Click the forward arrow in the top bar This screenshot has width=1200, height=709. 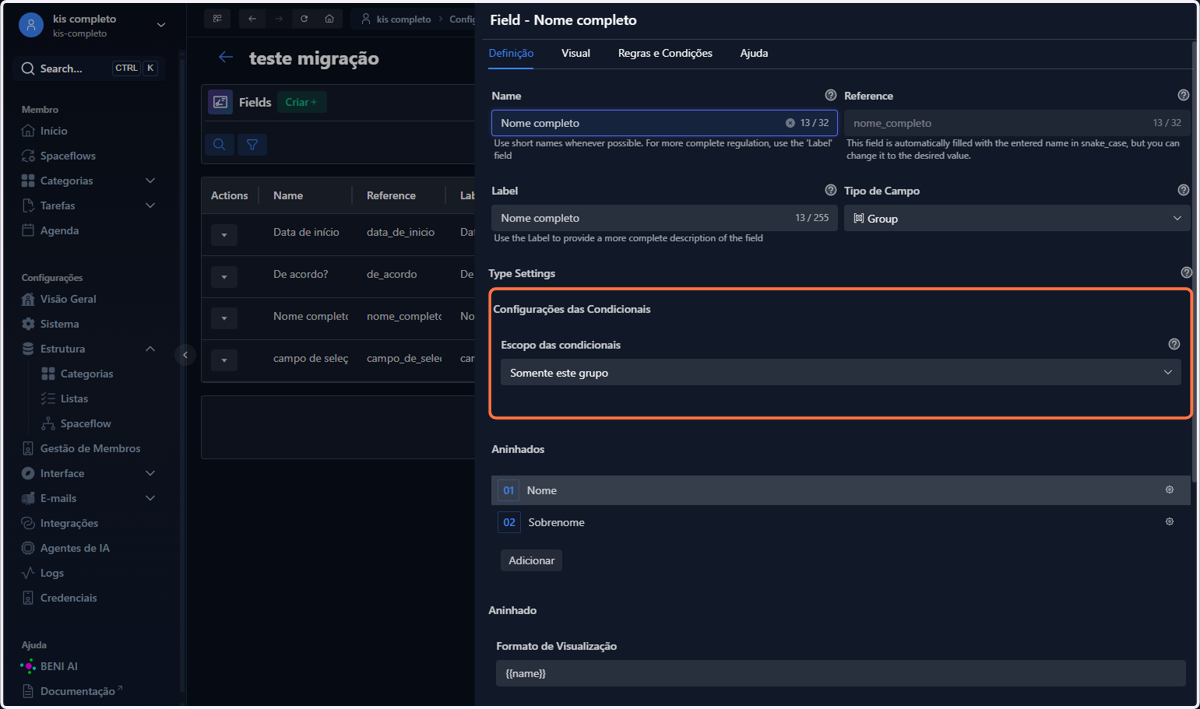pyautogui.click(x=278, y=19)
